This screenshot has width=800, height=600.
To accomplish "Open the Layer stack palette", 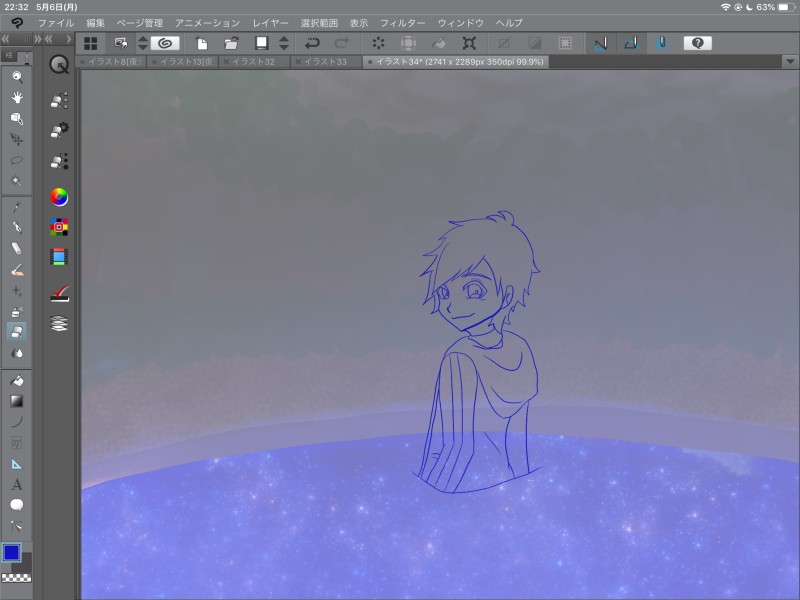I will 59,323.
